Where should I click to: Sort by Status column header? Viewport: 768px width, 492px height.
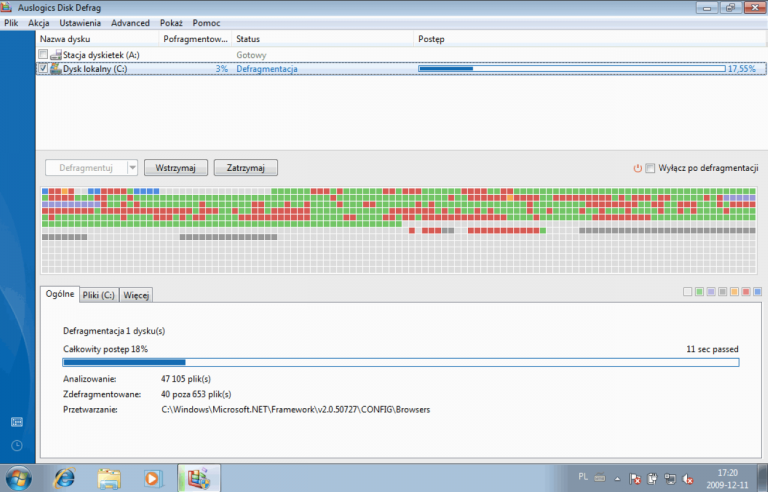click(x=323, y=39)
